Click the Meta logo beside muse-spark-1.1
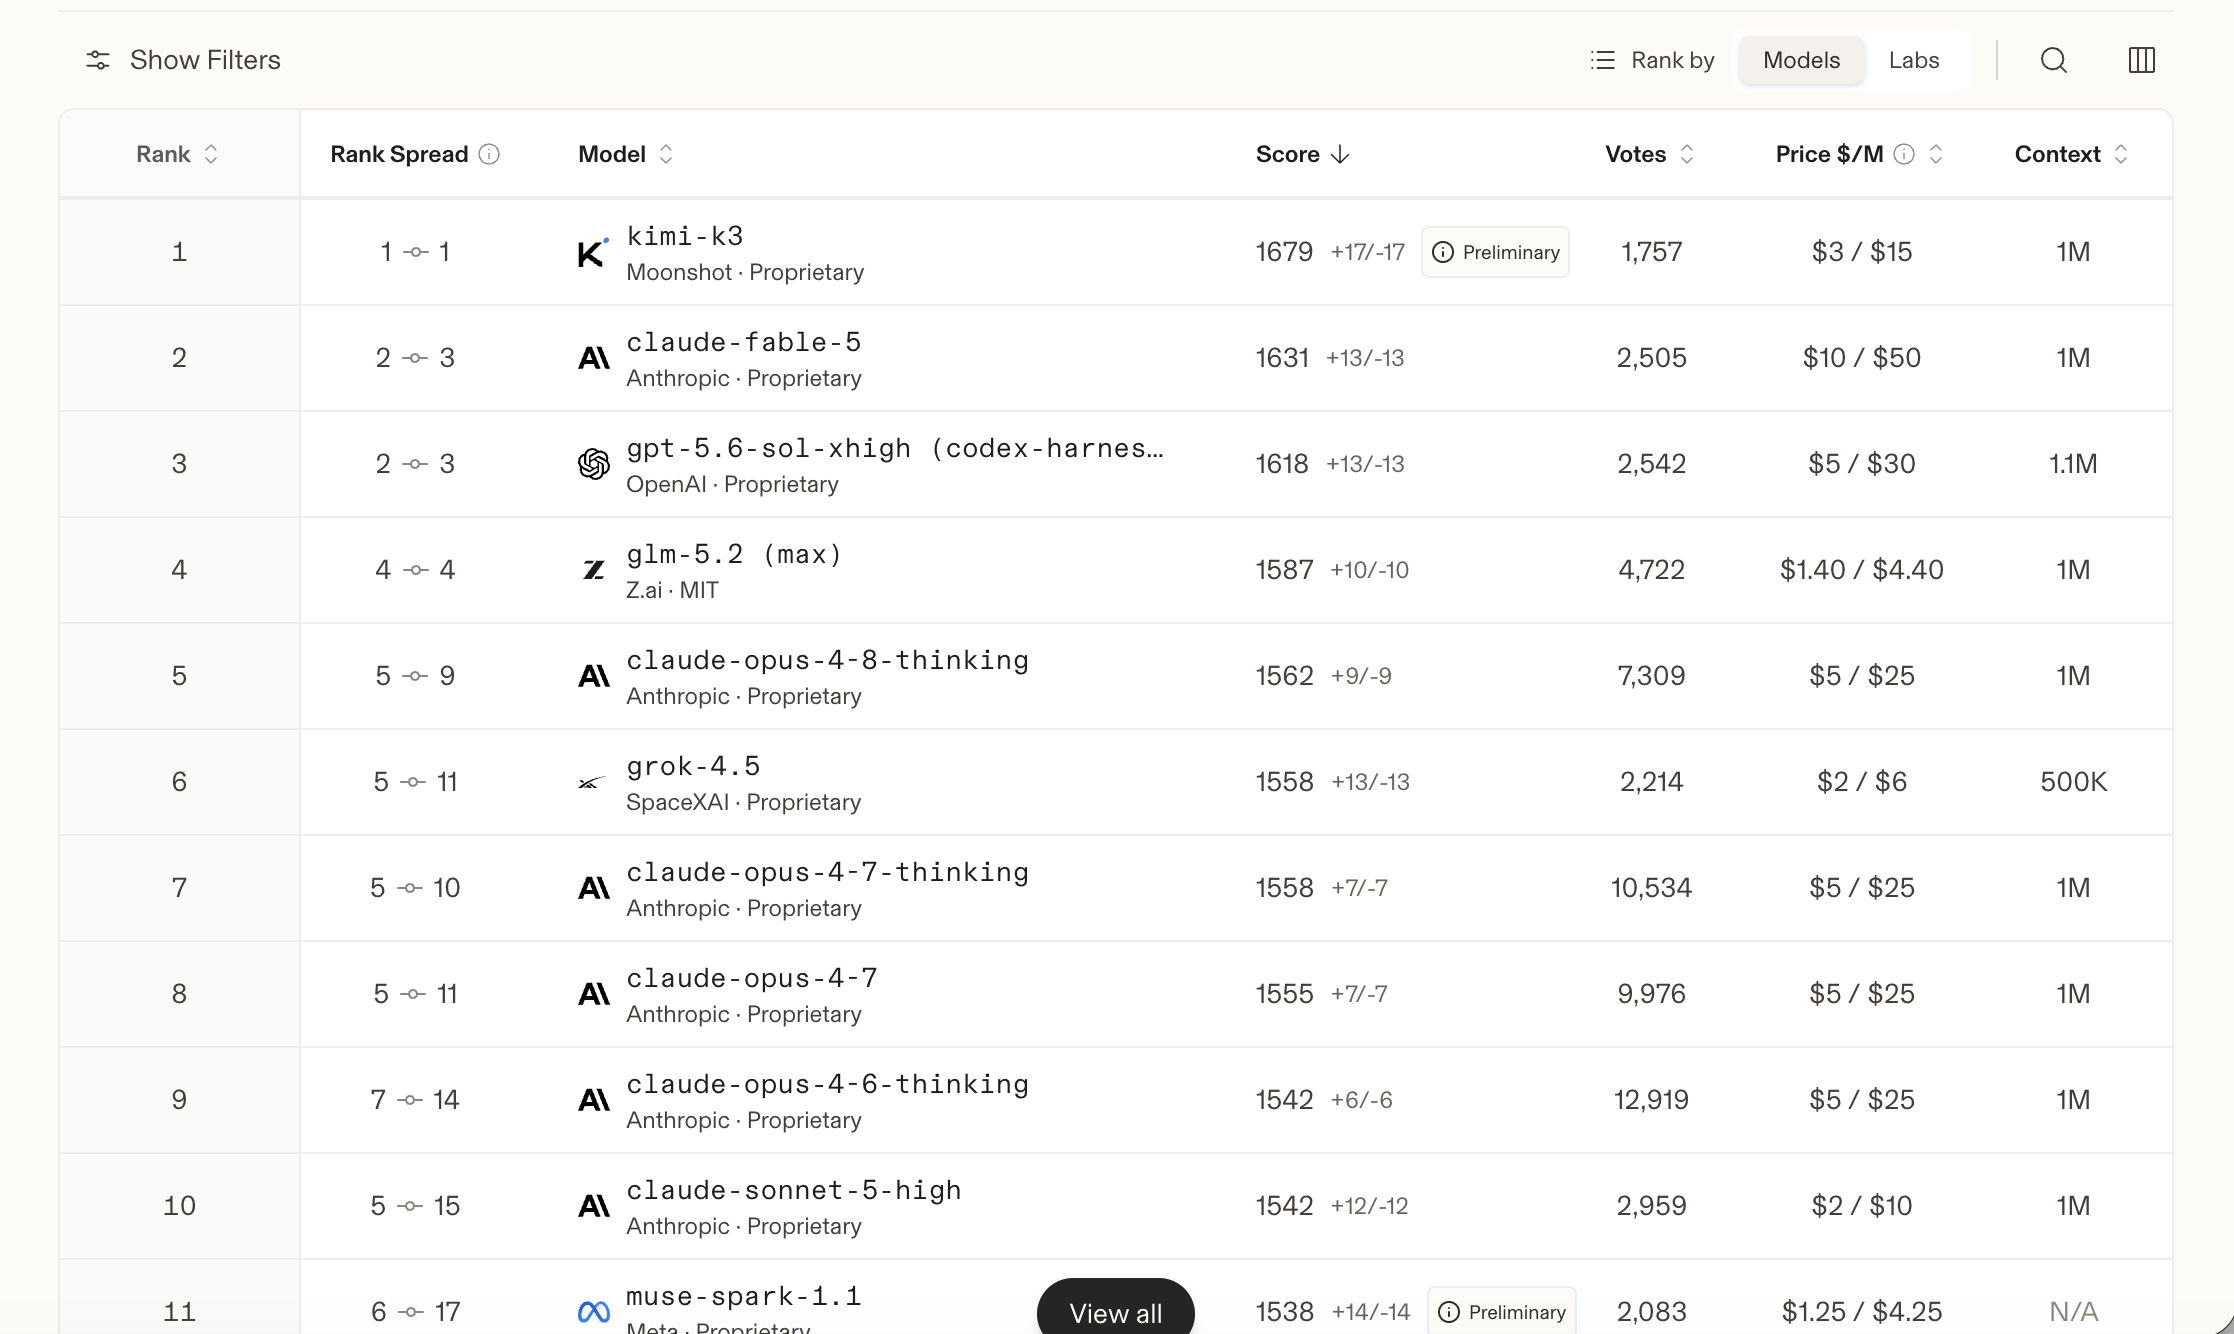The height and width of the screenshot is (1334, 2234). click(x=593, y=1312)
